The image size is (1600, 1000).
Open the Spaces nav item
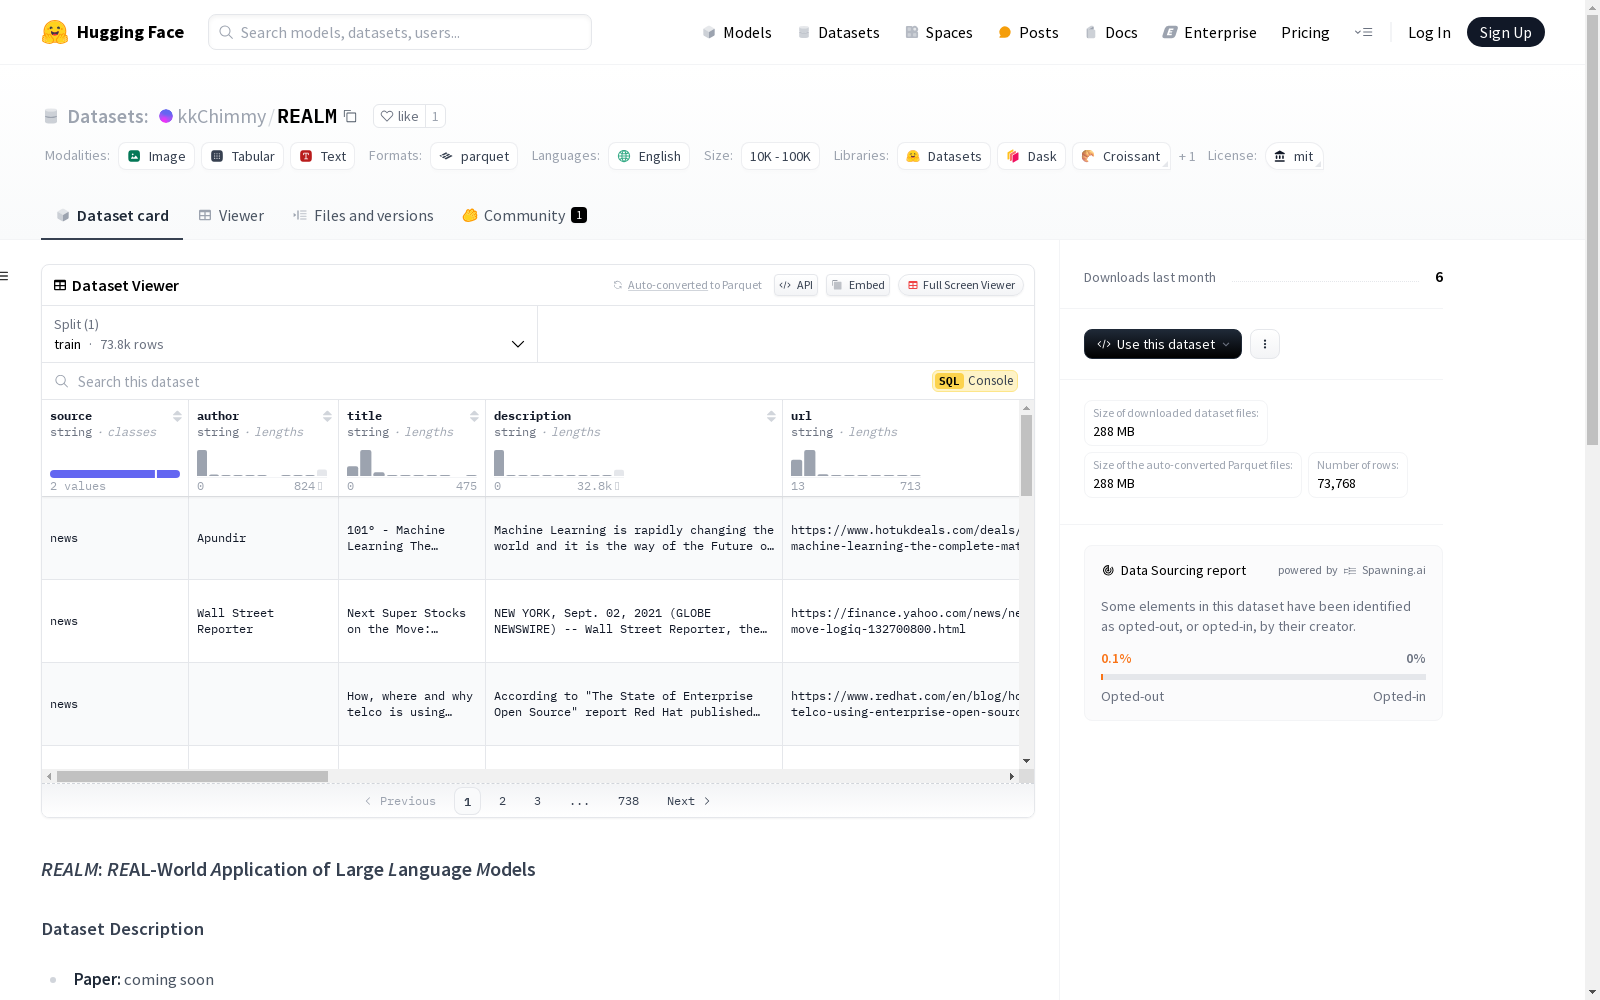click(x=939, y=32)
